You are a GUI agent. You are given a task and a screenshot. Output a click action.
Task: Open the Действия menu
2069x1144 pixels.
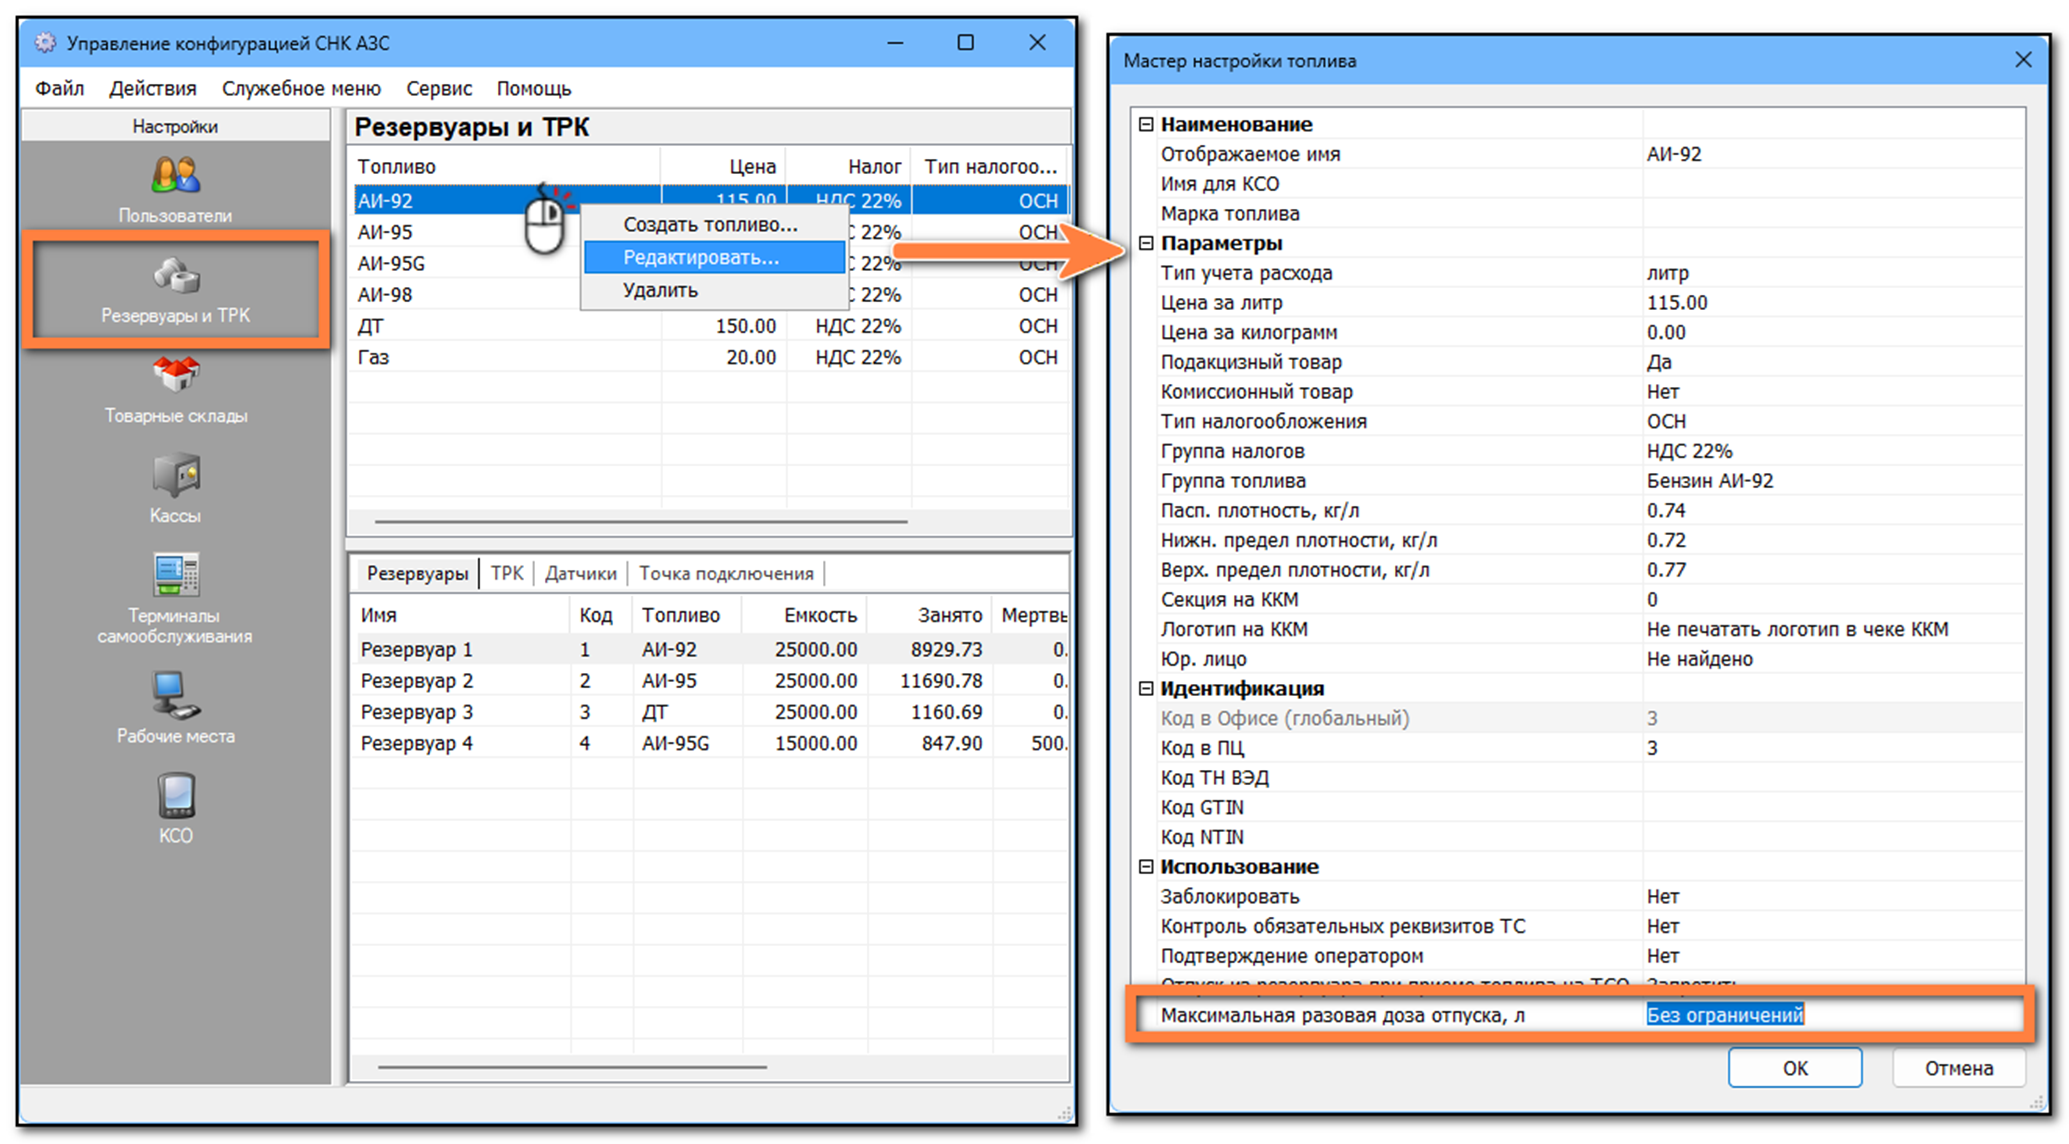pyautogui.click(x=153, y=88)
